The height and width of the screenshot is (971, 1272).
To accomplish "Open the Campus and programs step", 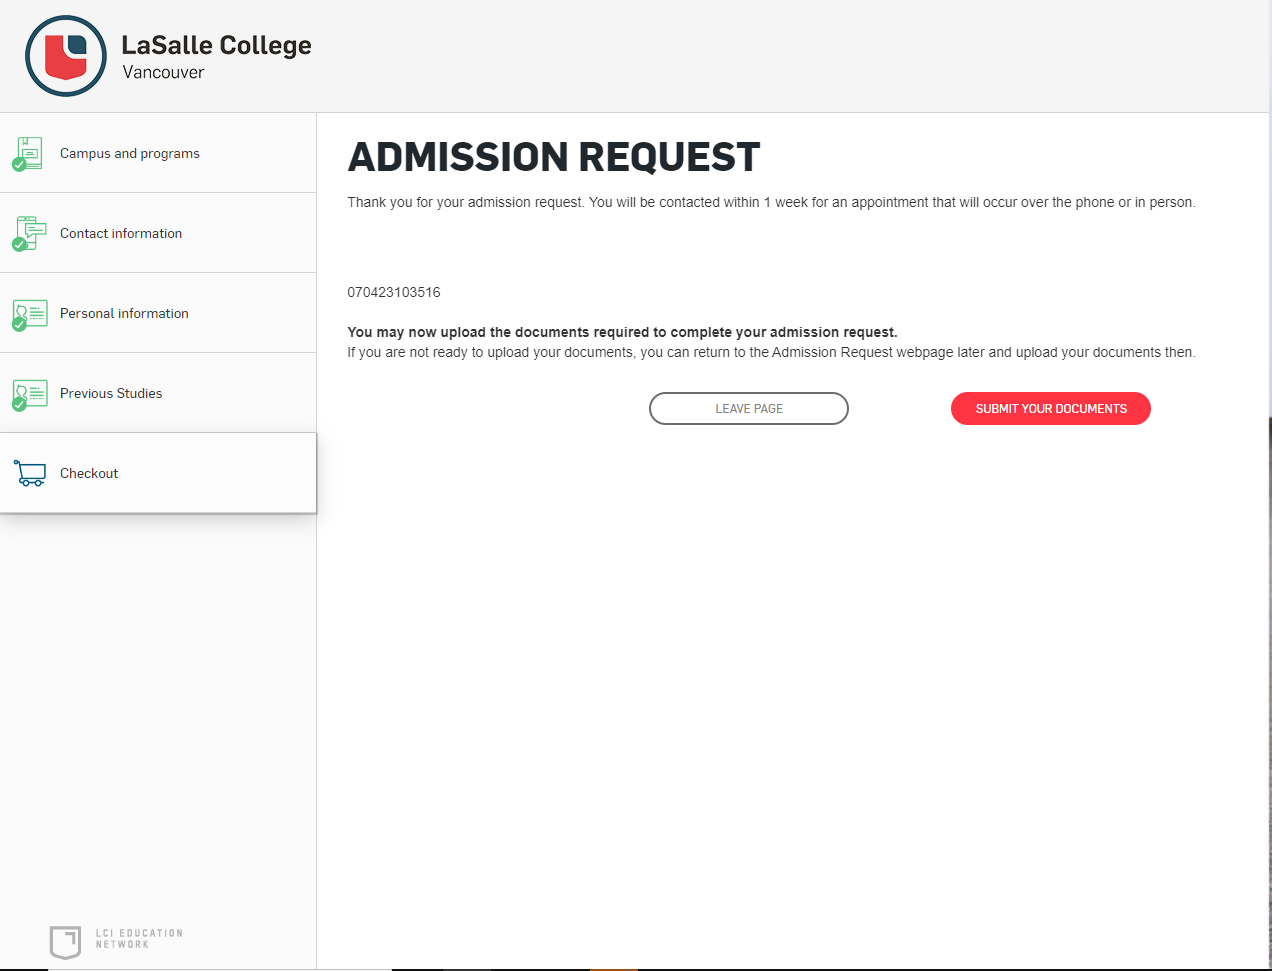I will tap(158, 153).
